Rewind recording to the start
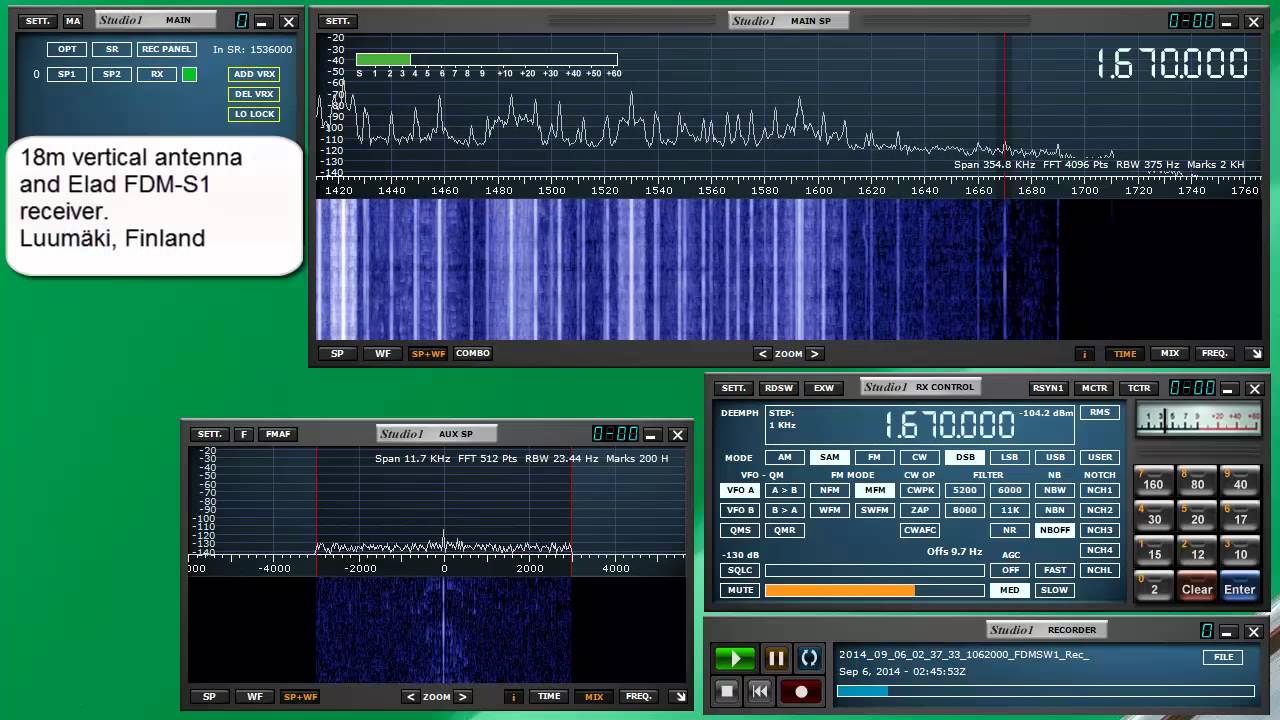The height and width of the screenshot is (720, 1280). [x=760, y=690]
